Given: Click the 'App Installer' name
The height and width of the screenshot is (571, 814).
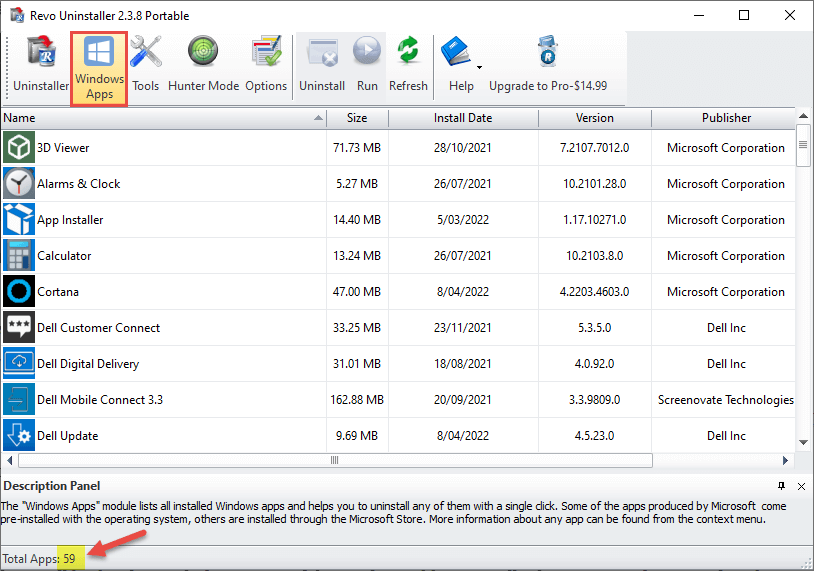Looking at the screenshot, I should (70, 220).
